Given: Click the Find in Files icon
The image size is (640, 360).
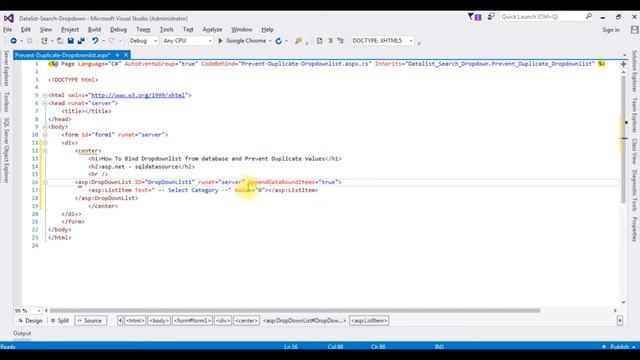Looking at the screenshot, I should pos(299,41).
